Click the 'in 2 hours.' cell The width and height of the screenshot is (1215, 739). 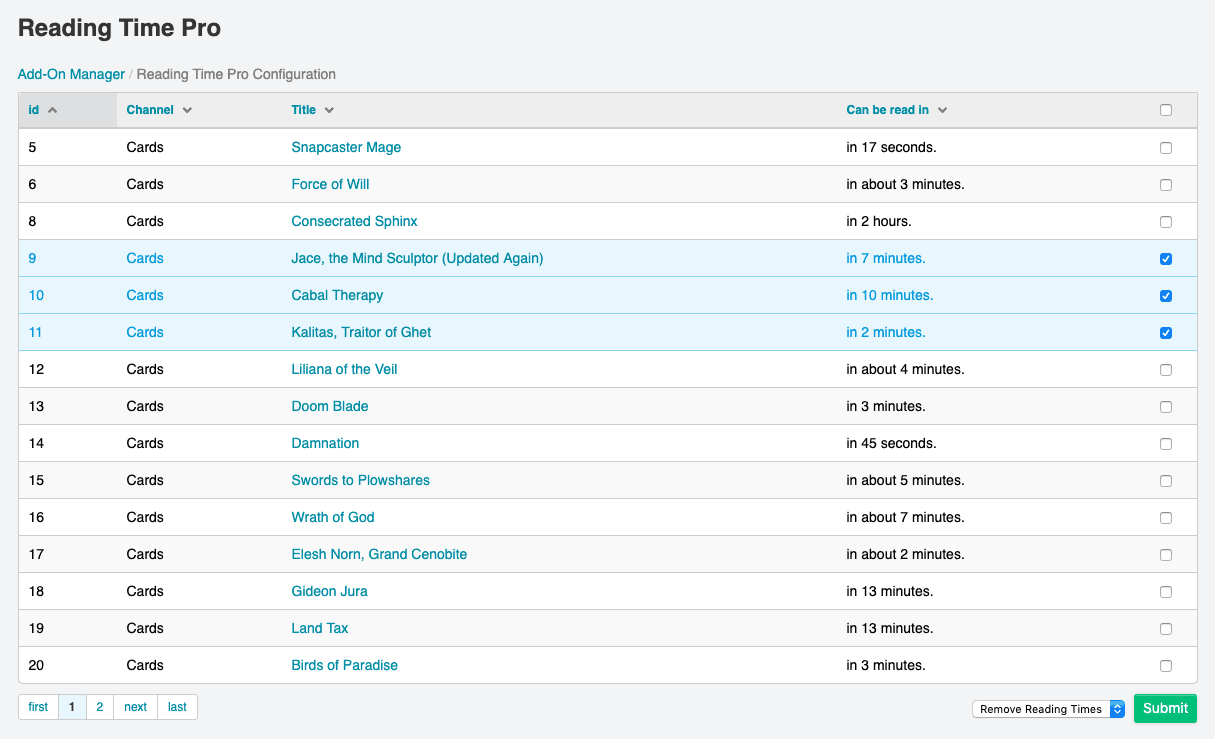click(879, 221)
